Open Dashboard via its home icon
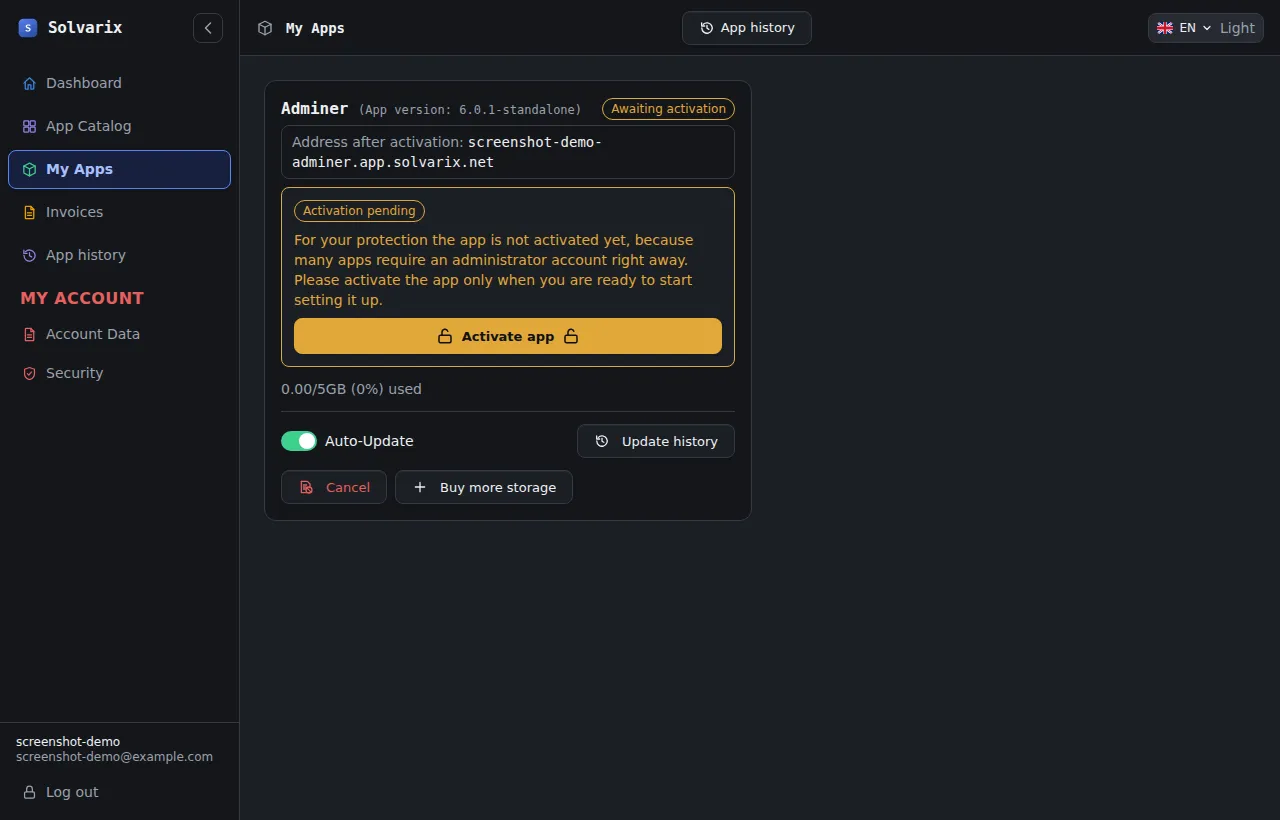 point(30,83)
